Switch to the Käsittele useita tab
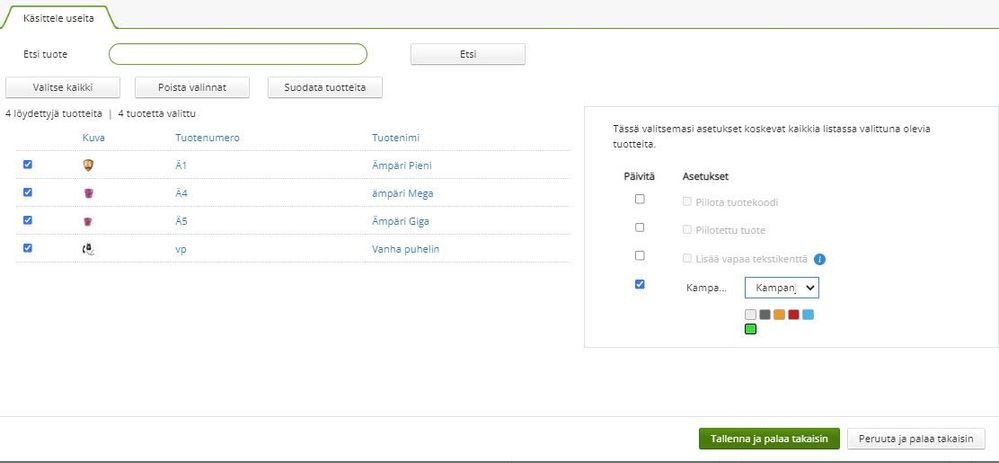The height and width of the screenshot is (463, 999). pos(59,19)
